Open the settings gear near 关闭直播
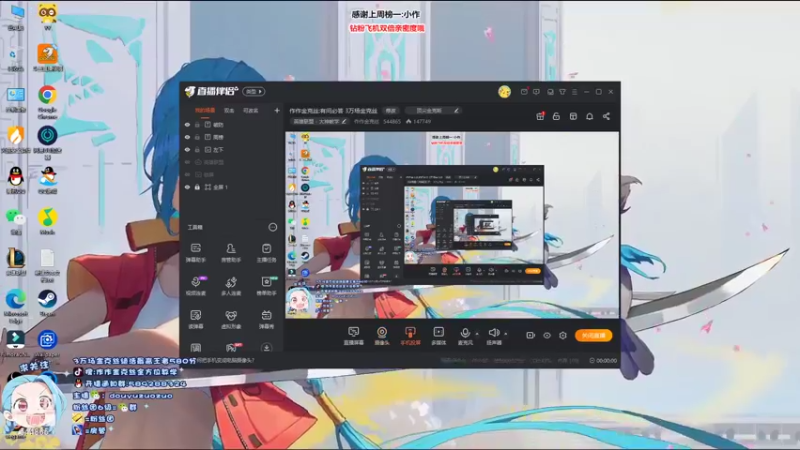Viewport: 800px width, 450px height. tap(563, 335)
